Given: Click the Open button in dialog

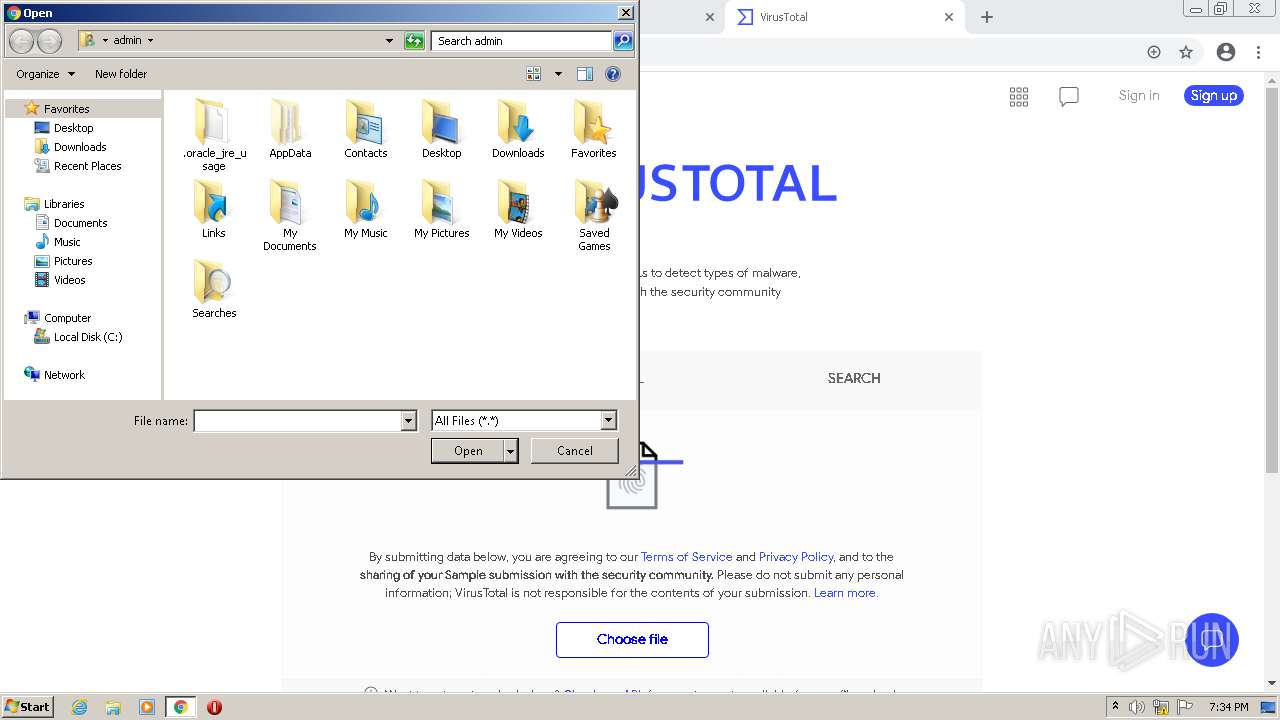Looking at the screenshot, I should [468, 452].
